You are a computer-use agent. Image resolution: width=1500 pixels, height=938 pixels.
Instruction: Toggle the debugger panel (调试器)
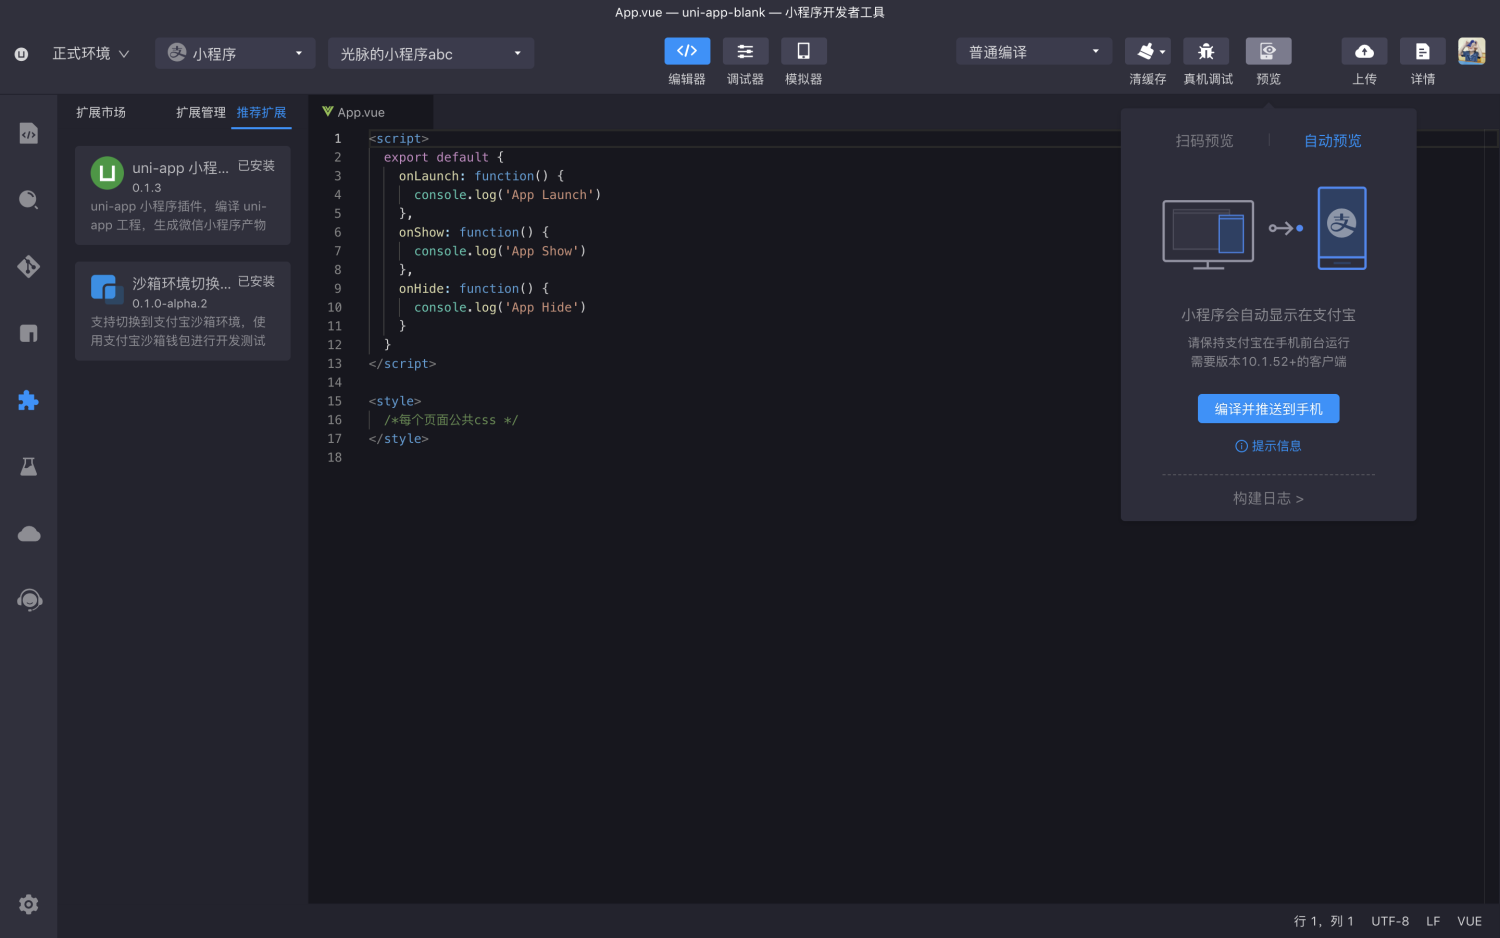745,51
